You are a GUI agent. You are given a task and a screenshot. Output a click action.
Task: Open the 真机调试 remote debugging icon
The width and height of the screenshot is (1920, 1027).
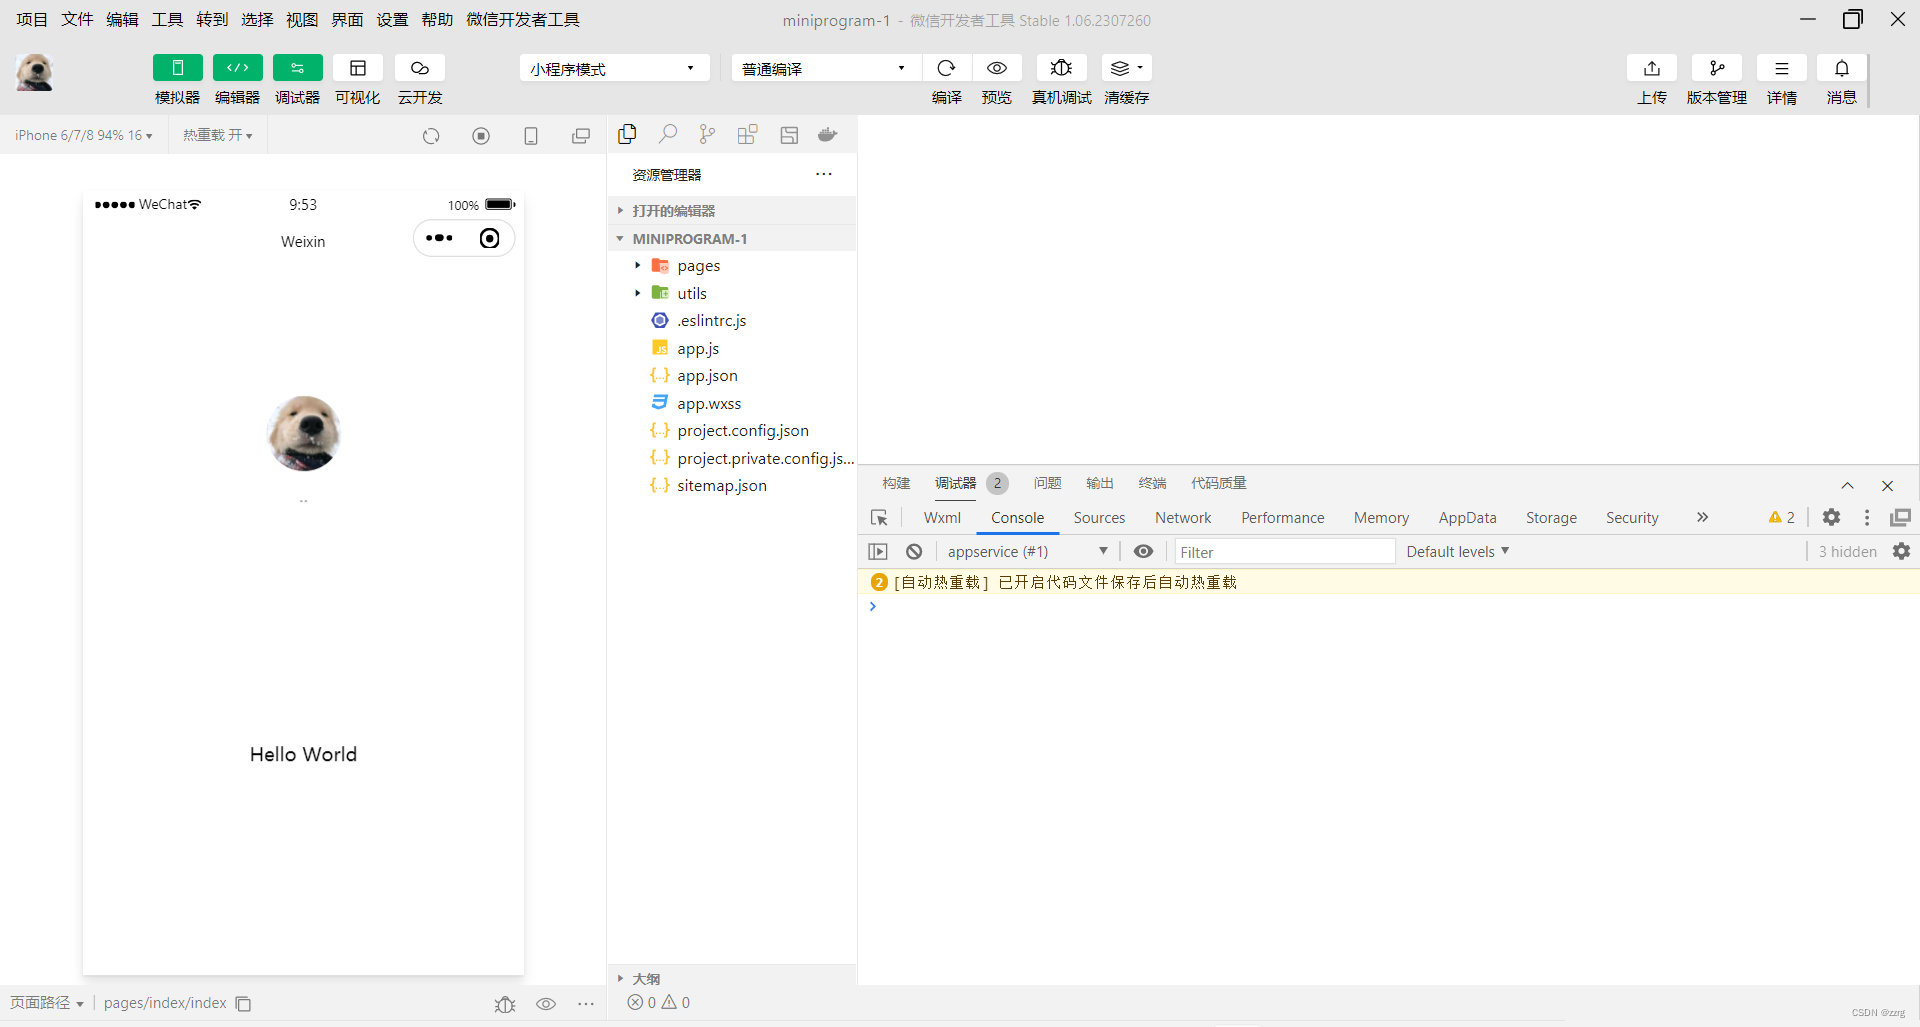click(1061, 67)
